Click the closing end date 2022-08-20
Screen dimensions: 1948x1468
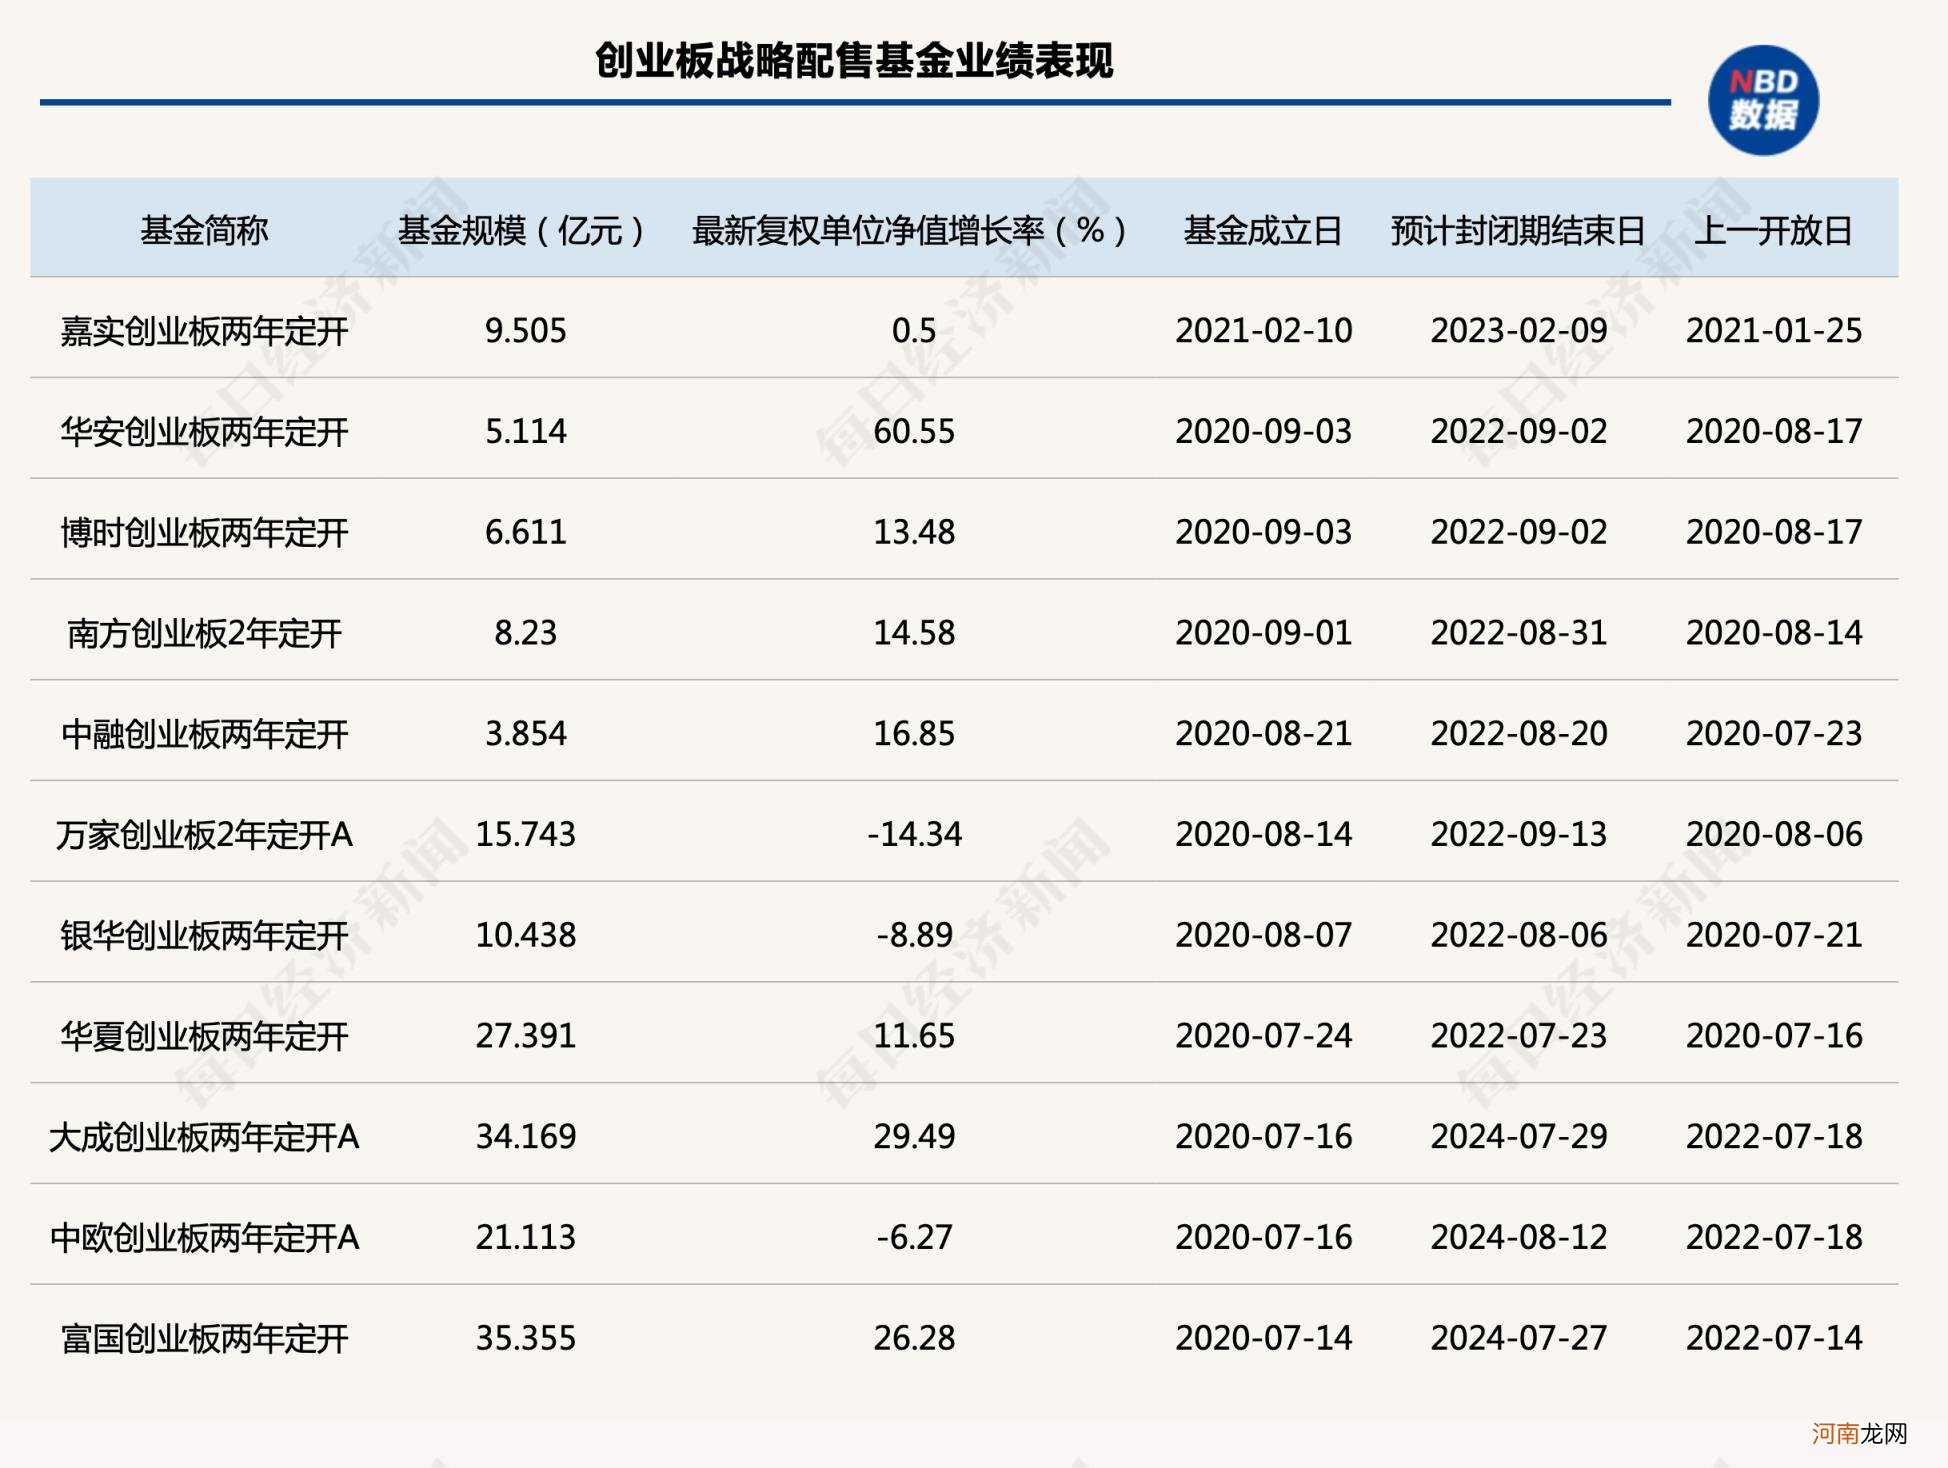pyautogui.click(x=1518, y=734)
